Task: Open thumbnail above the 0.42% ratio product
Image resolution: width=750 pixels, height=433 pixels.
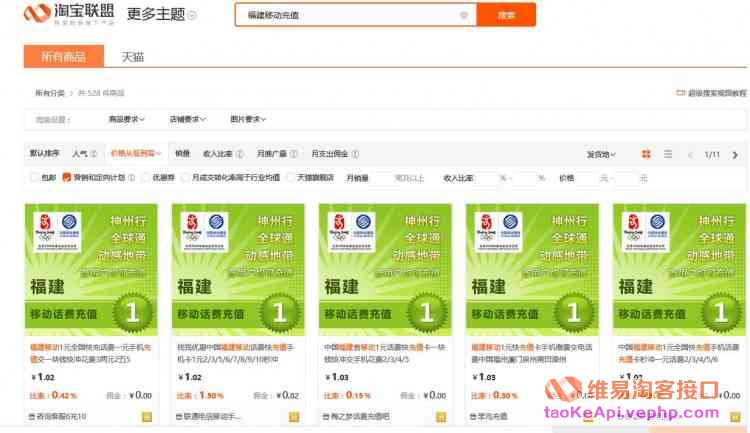Action: click(91, 269)
